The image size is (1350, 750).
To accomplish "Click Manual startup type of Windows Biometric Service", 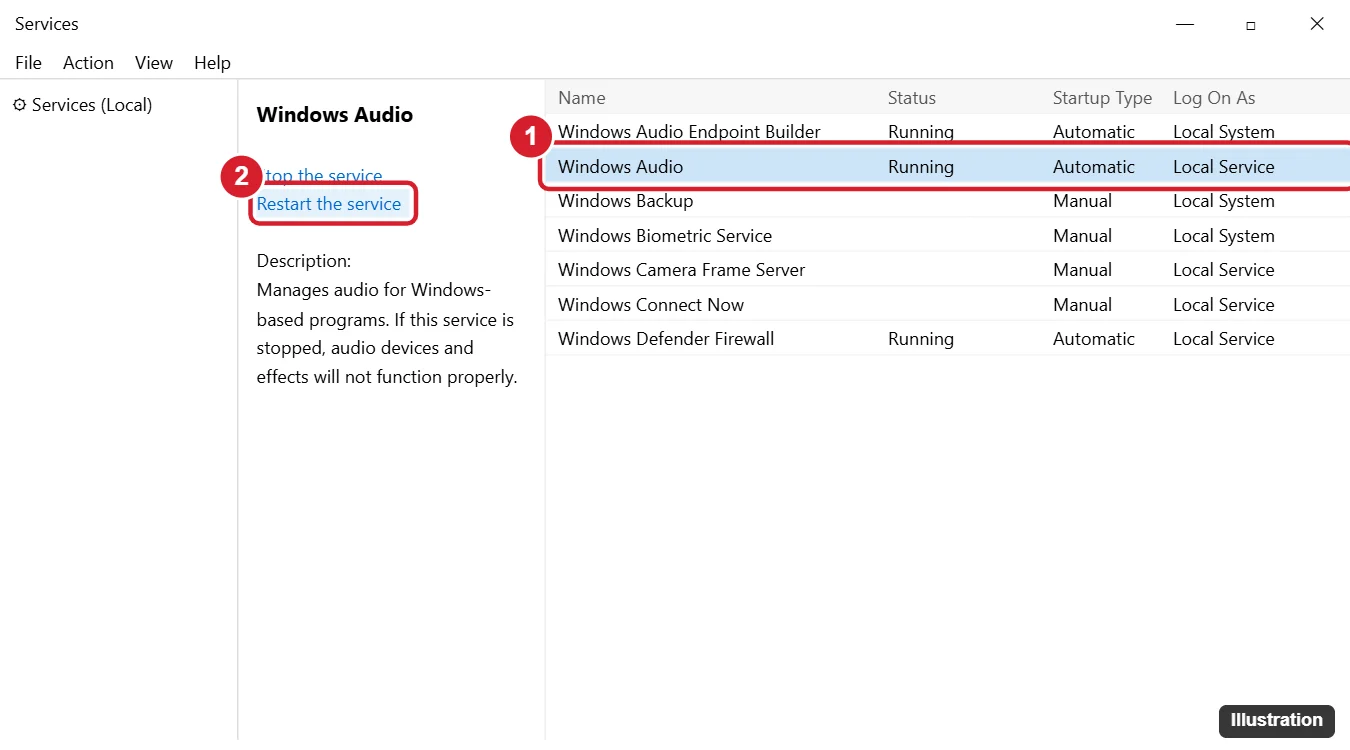I will (1083, 236).
